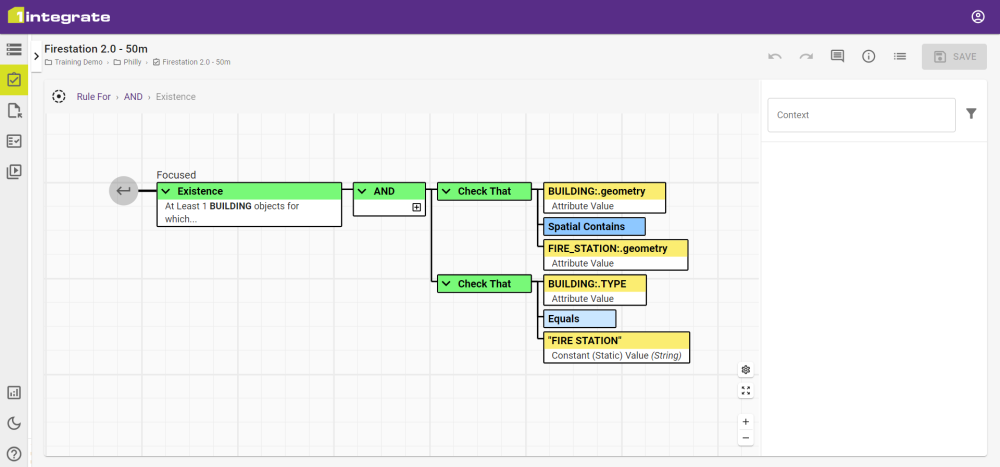Click the undo arrow in toolbar
Viewport: 1000px width, 467px height.
(x=775, y=57)
